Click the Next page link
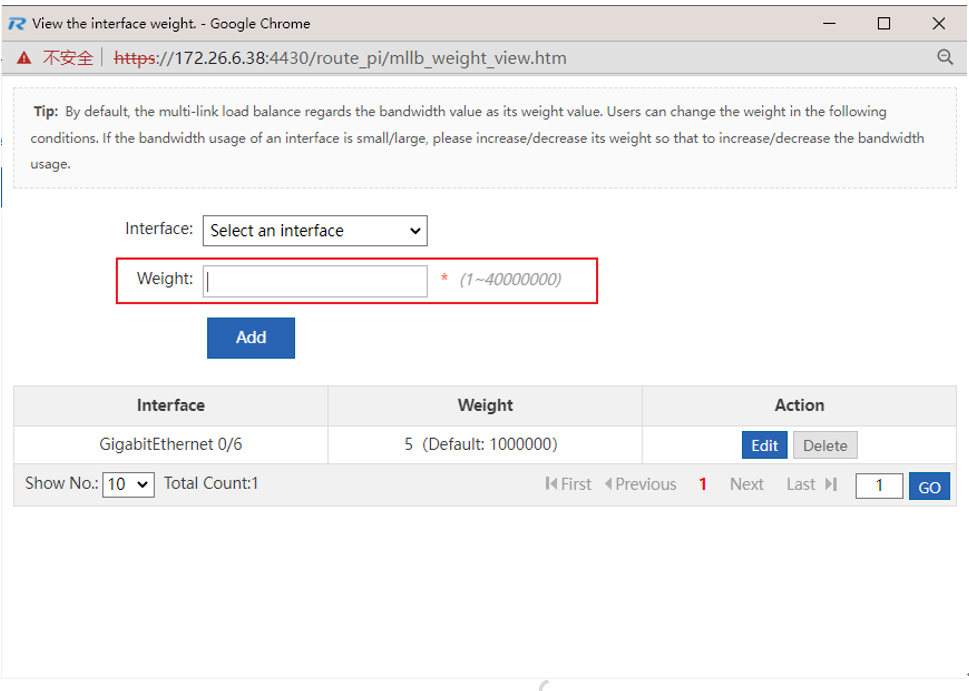Screen dimensions: 969x691 click(746, 484)
